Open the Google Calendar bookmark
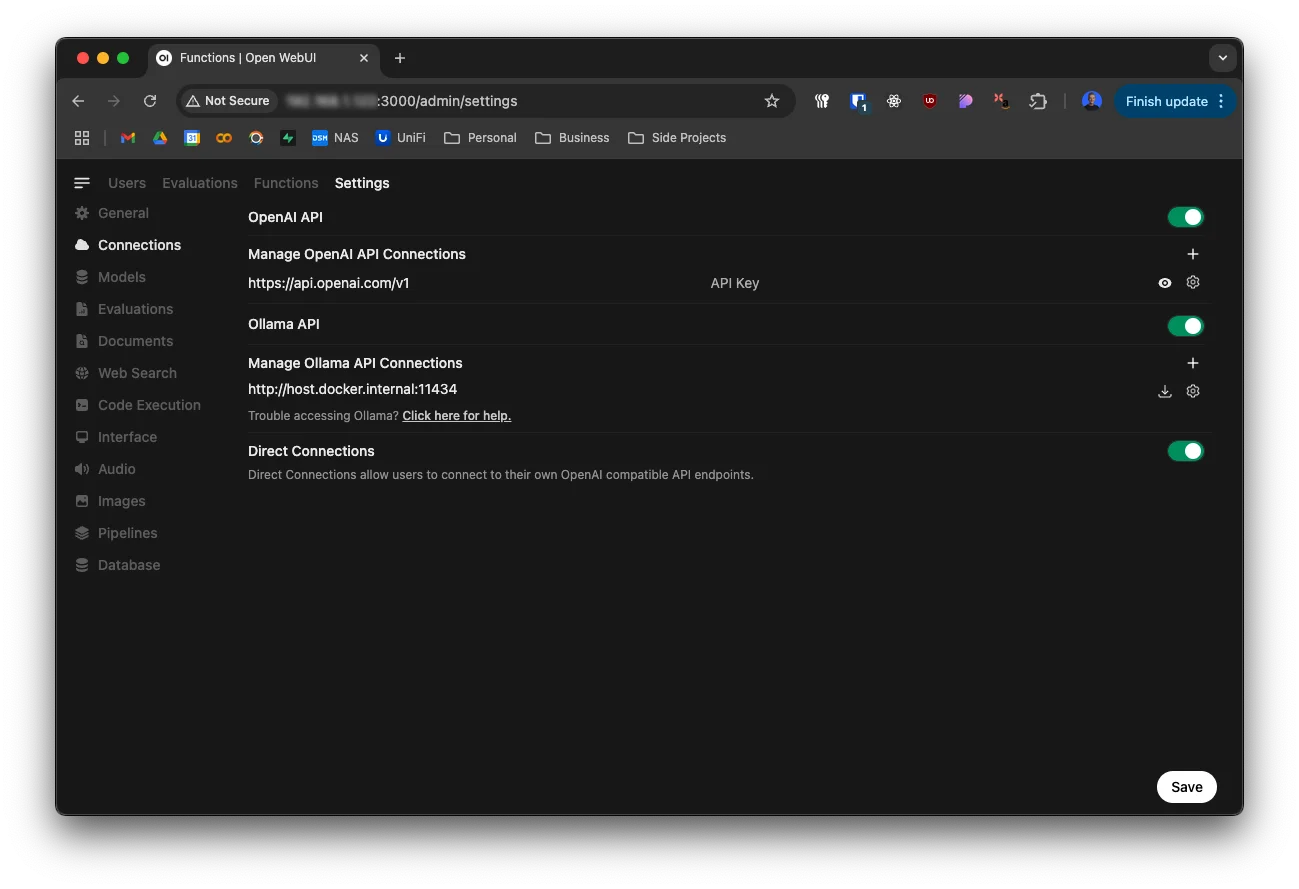 (192, 138)
